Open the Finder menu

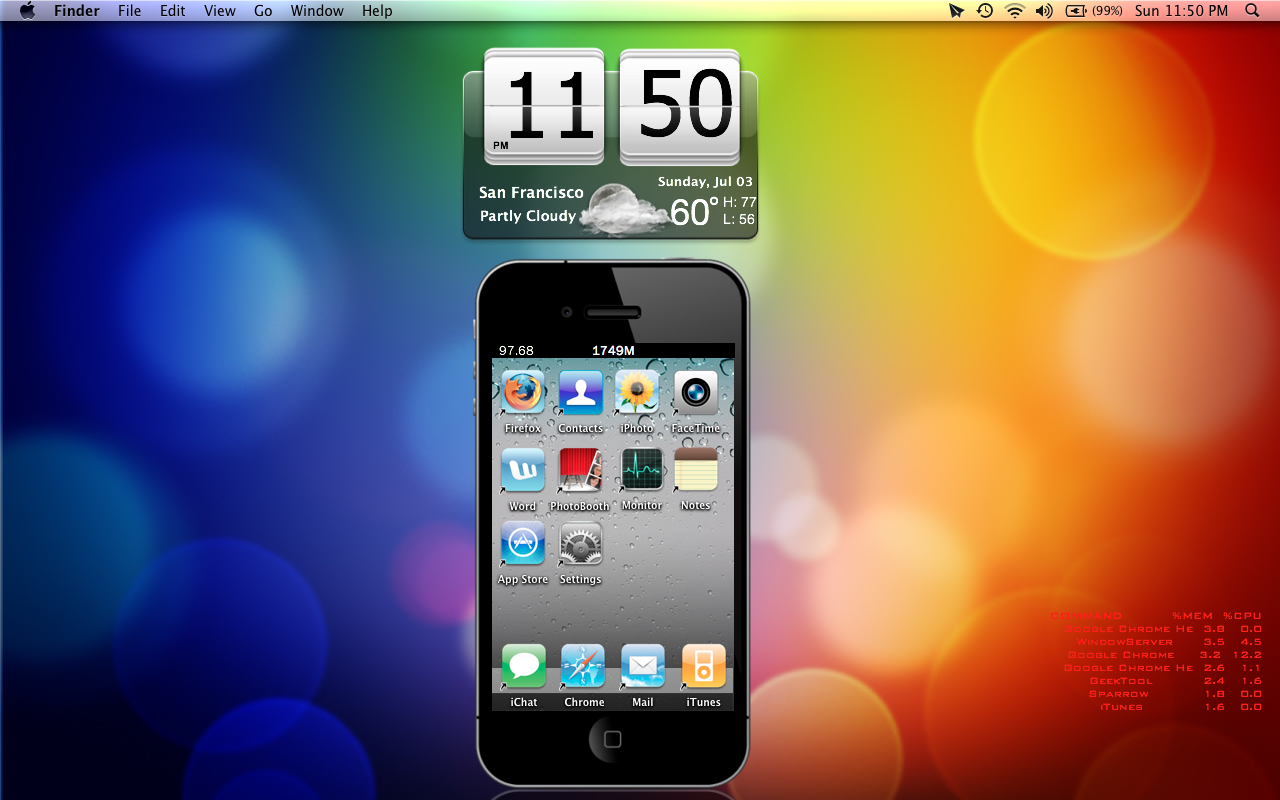pos(77,11)
